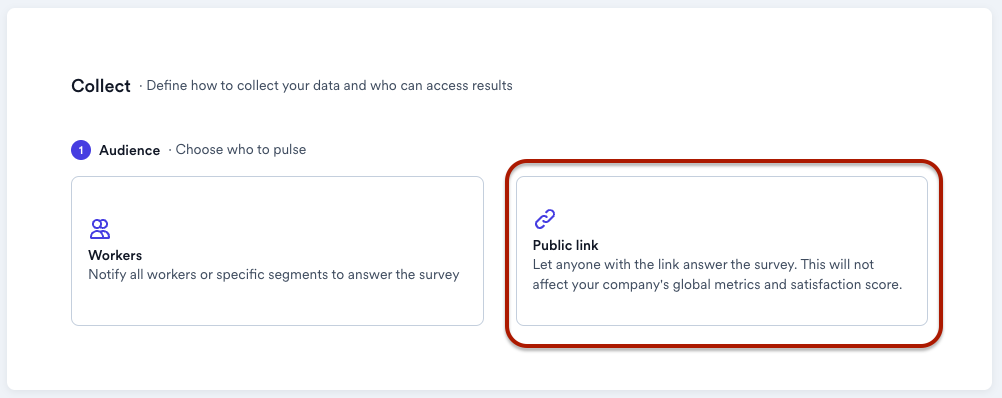Click the Public link chain icon
The height and width of the screenshot is (398, 1002).
[x=544, y=219]
